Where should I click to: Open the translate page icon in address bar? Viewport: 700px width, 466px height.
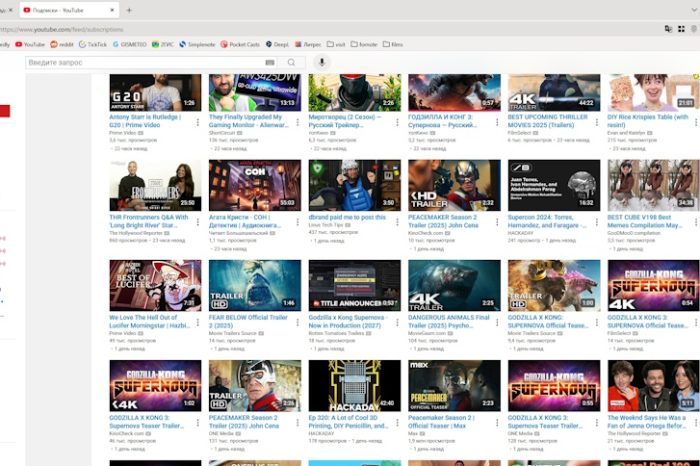(x=668, y=29)
